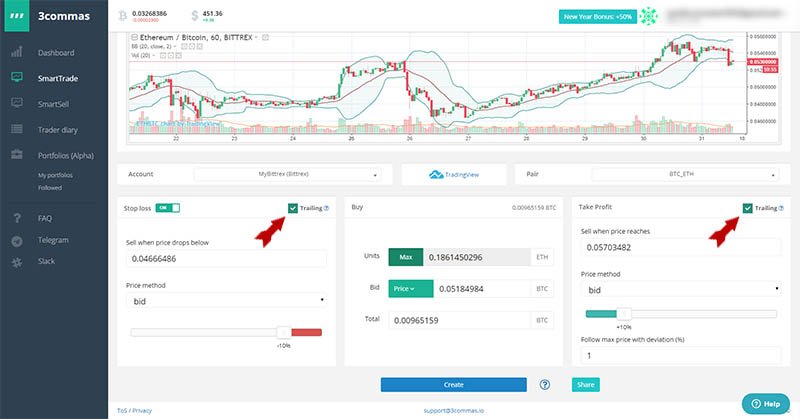This screenshot has width=800, height=419.
Task: Open the Dashboard page
Action: click(56, 53)
